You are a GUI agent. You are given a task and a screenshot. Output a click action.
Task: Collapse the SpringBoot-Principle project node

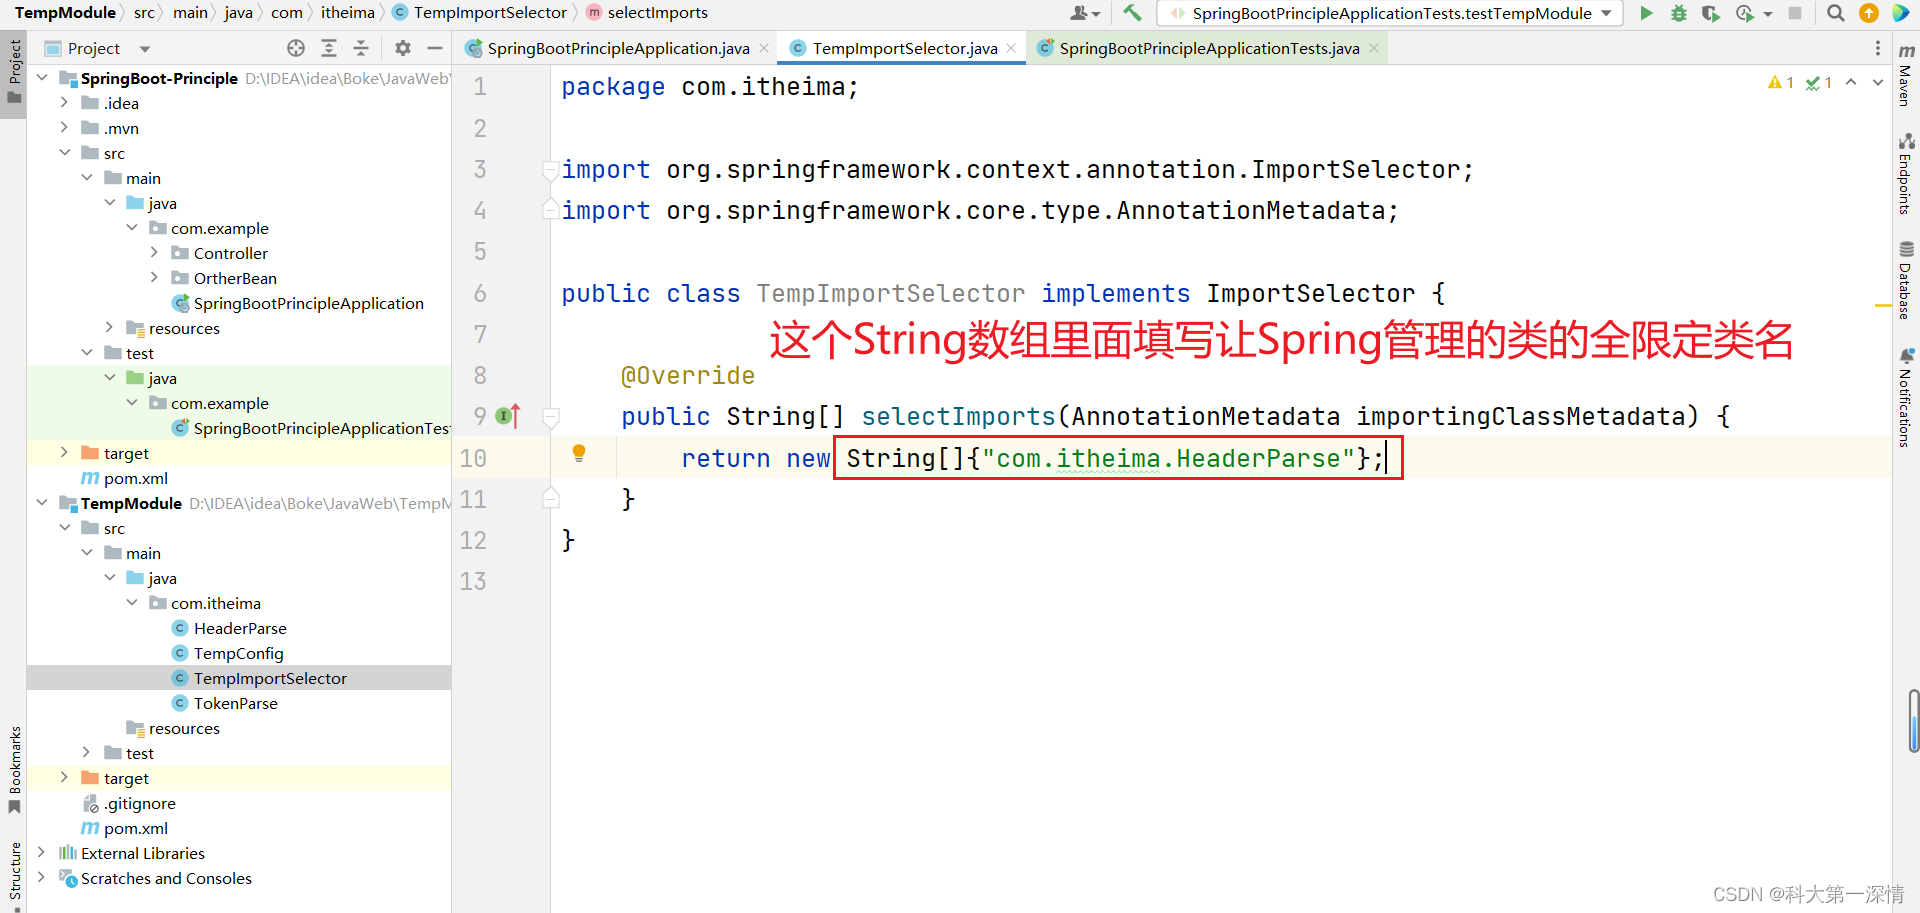pos(42,78)
